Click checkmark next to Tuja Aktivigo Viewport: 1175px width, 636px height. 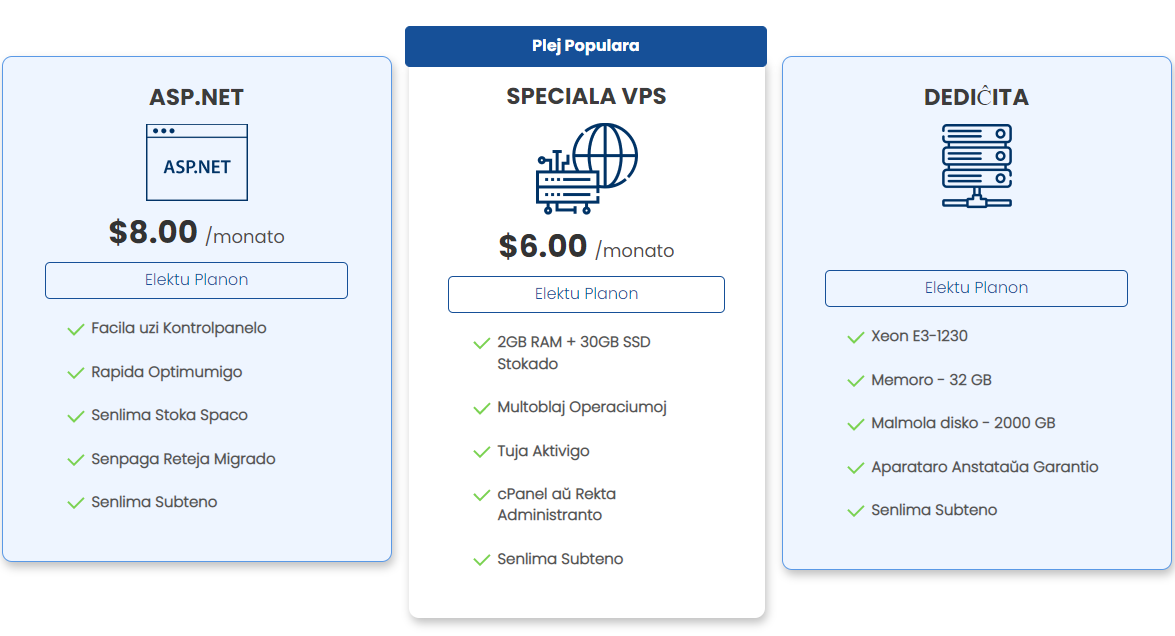[482, 452]
